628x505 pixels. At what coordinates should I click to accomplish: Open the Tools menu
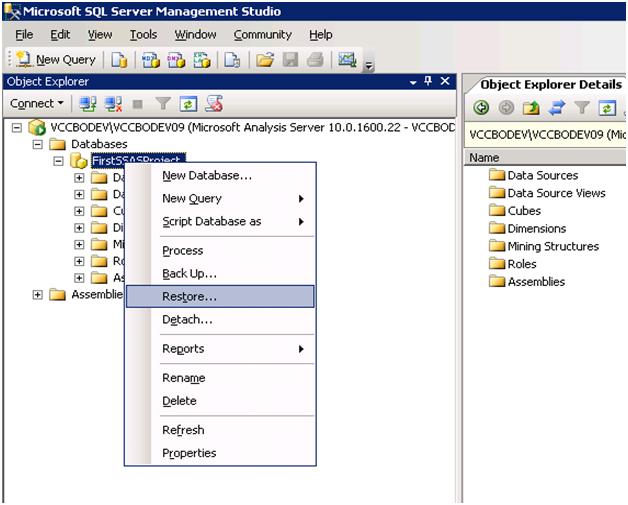click(143, 35)
